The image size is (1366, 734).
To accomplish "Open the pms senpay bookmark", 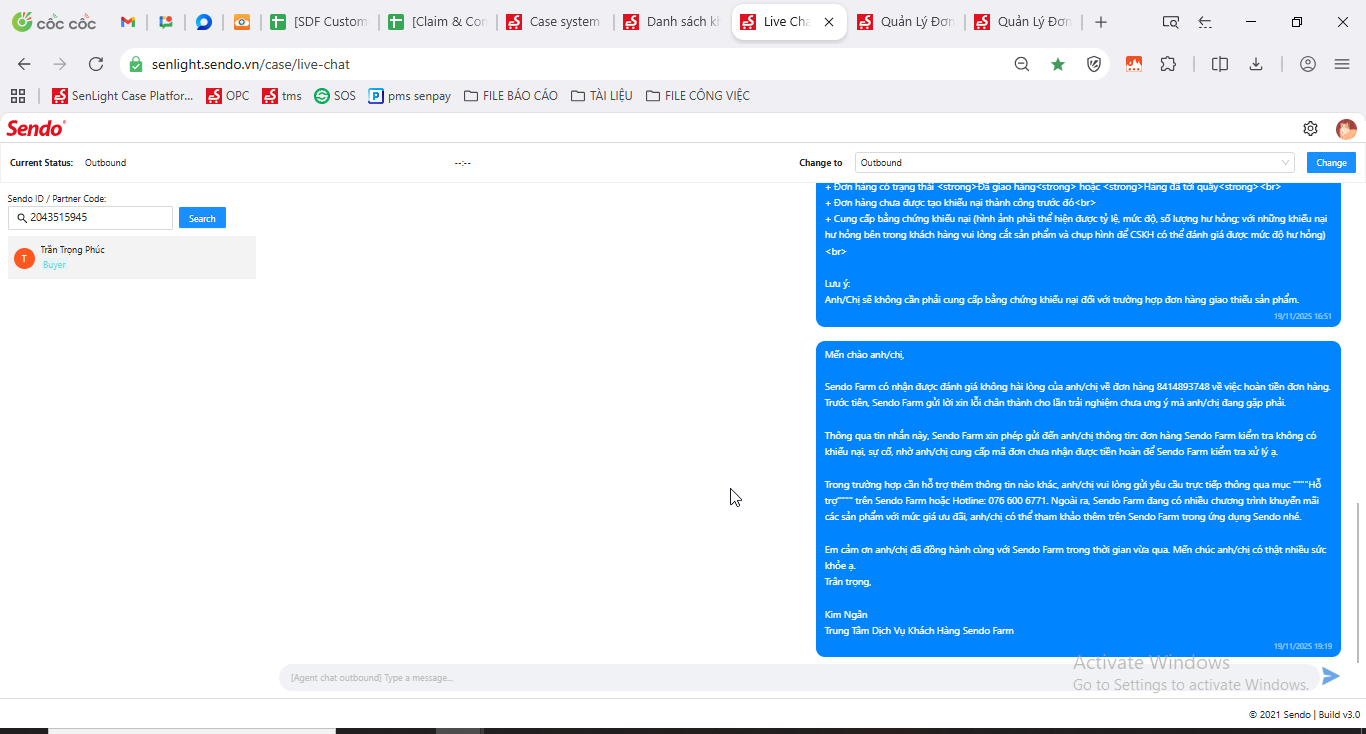I will pos(410,96).
